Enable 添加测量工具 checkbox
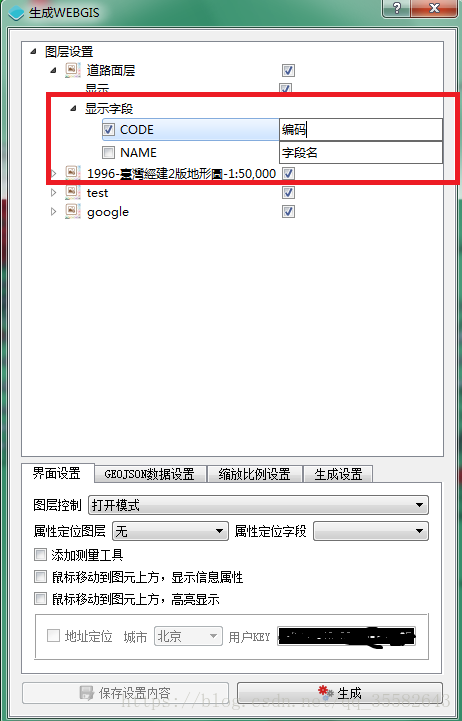The width and height of the screenshot is (462, 721). [x=40, y=555]
